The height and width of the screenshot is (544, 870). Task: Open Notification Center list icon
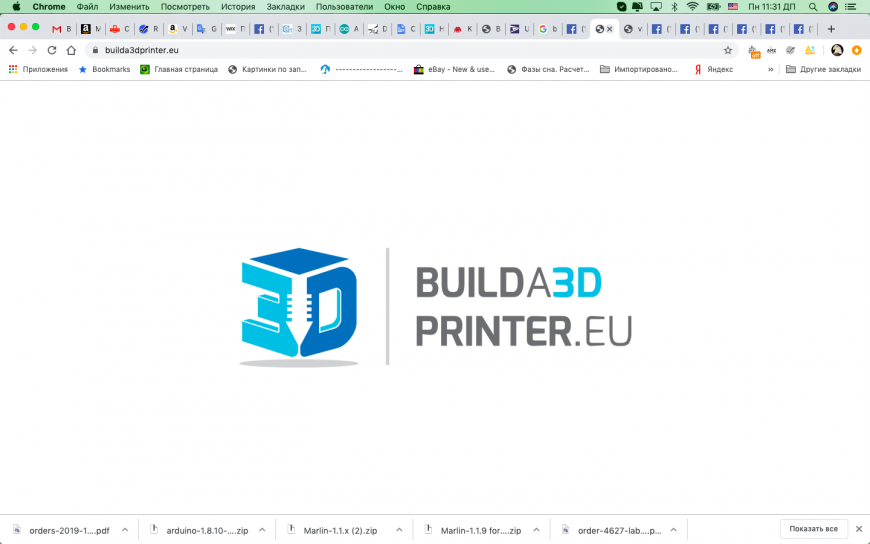[851, 7]
